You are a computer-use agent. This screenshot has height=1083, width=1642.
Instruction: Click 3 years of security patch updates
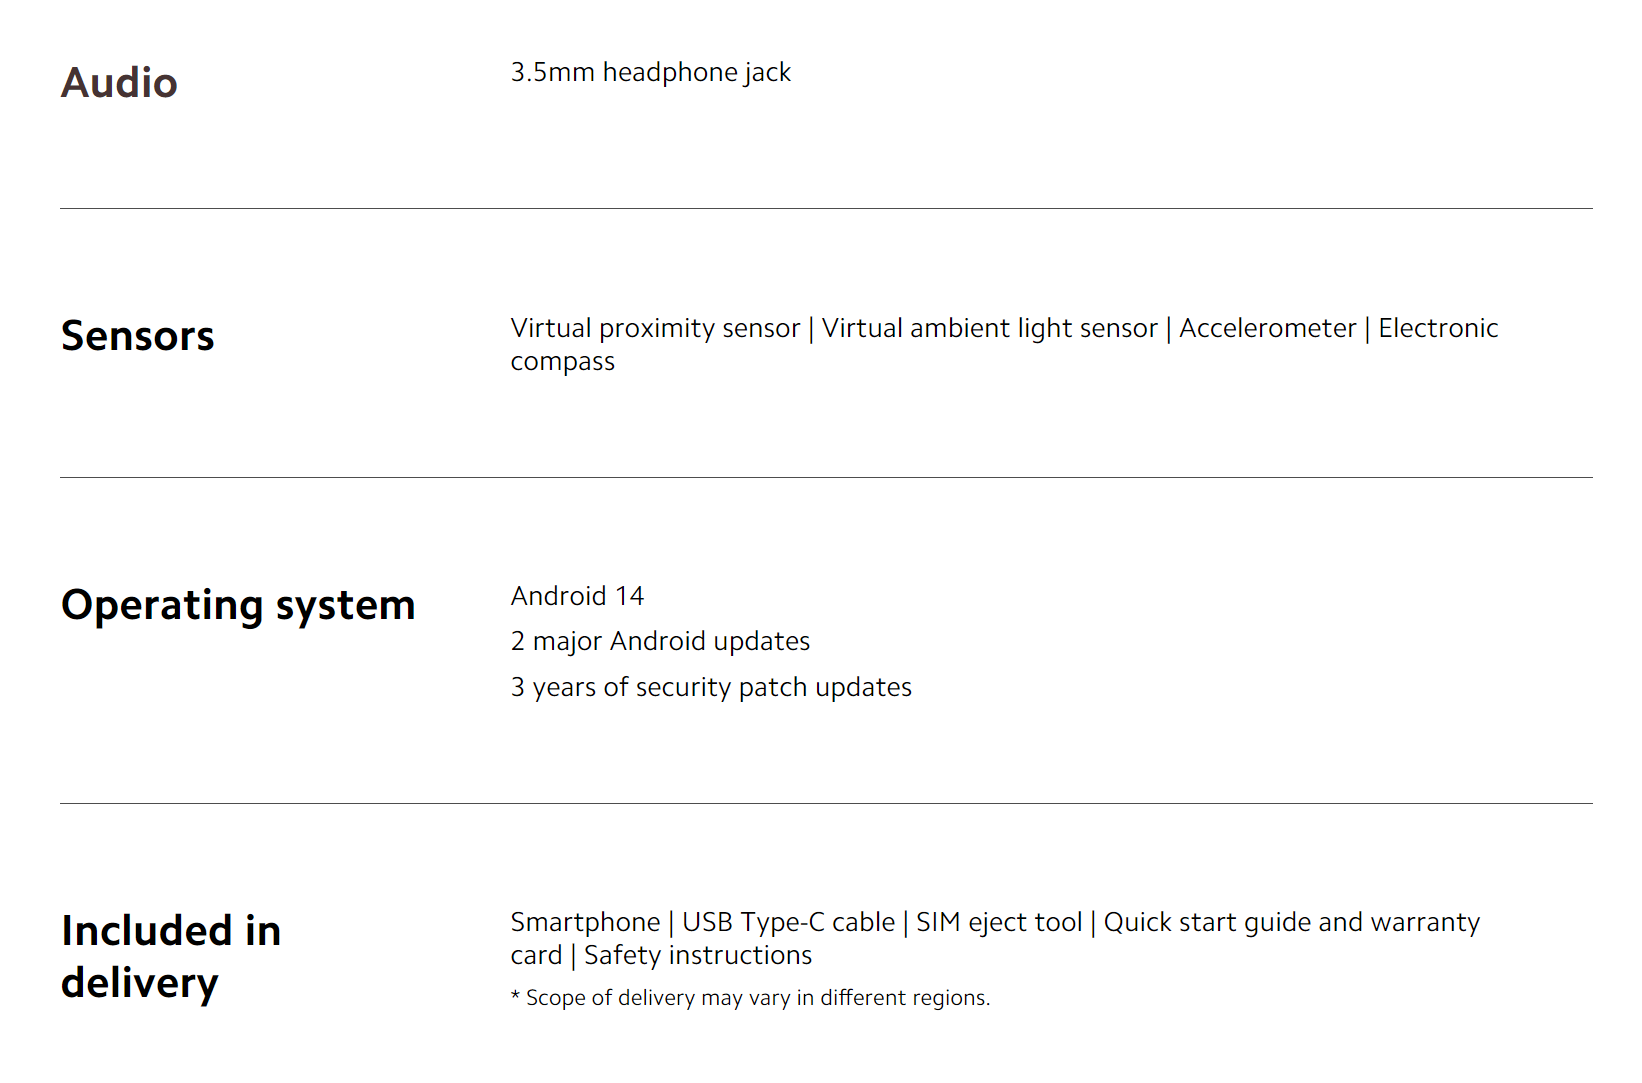(712, 687)
